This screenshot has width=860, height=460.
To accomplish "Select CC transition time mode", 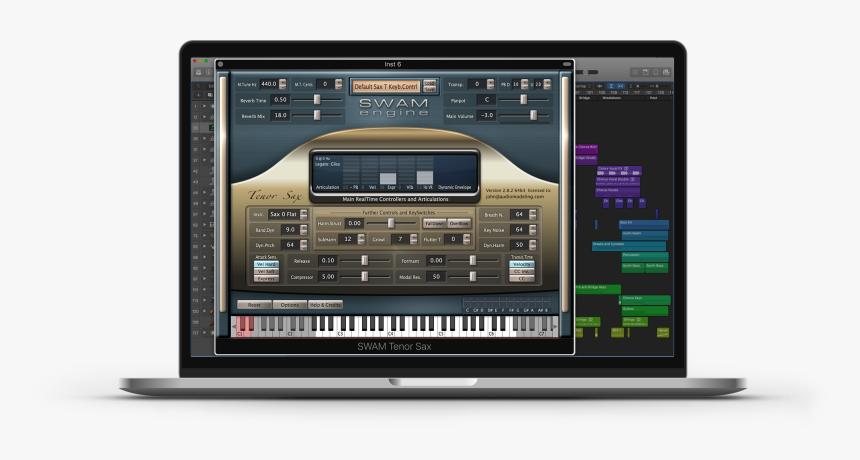I will (522, 279).
